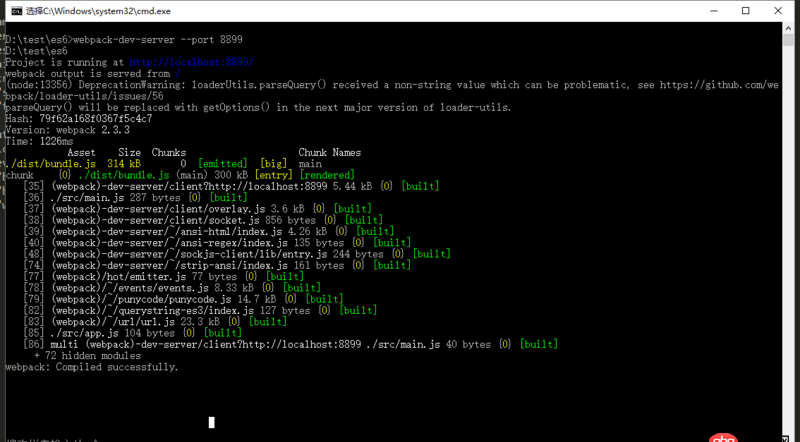This screenshot has height=442, width=800.
Task: Click the yellow './dist/bundle.js 314 kB' text
Action: 73,164
